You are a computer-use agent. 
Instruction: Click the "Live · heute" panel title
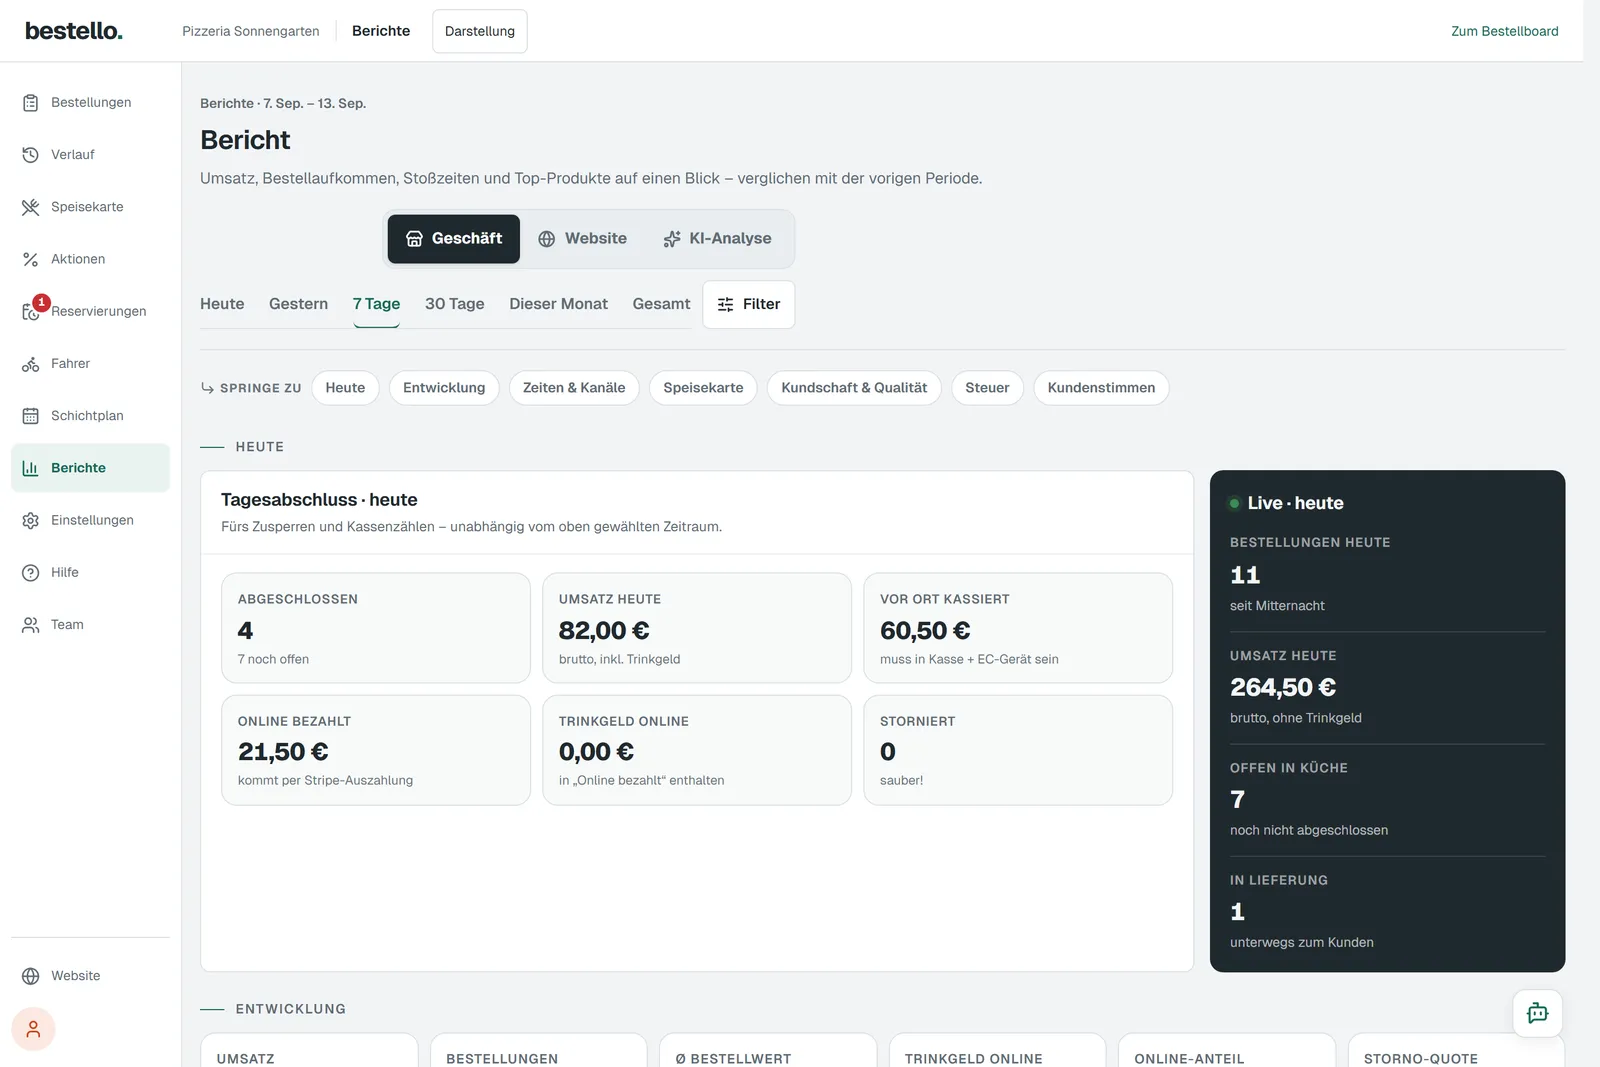[1296, 504]
